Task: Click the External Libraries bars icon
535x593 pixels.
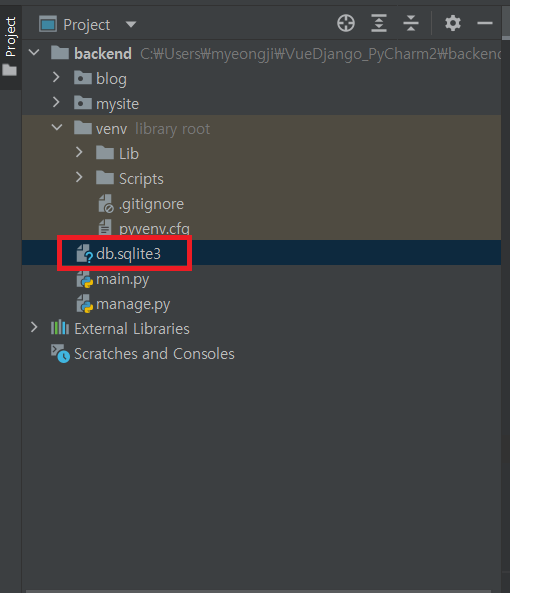Action: point(60,328)
